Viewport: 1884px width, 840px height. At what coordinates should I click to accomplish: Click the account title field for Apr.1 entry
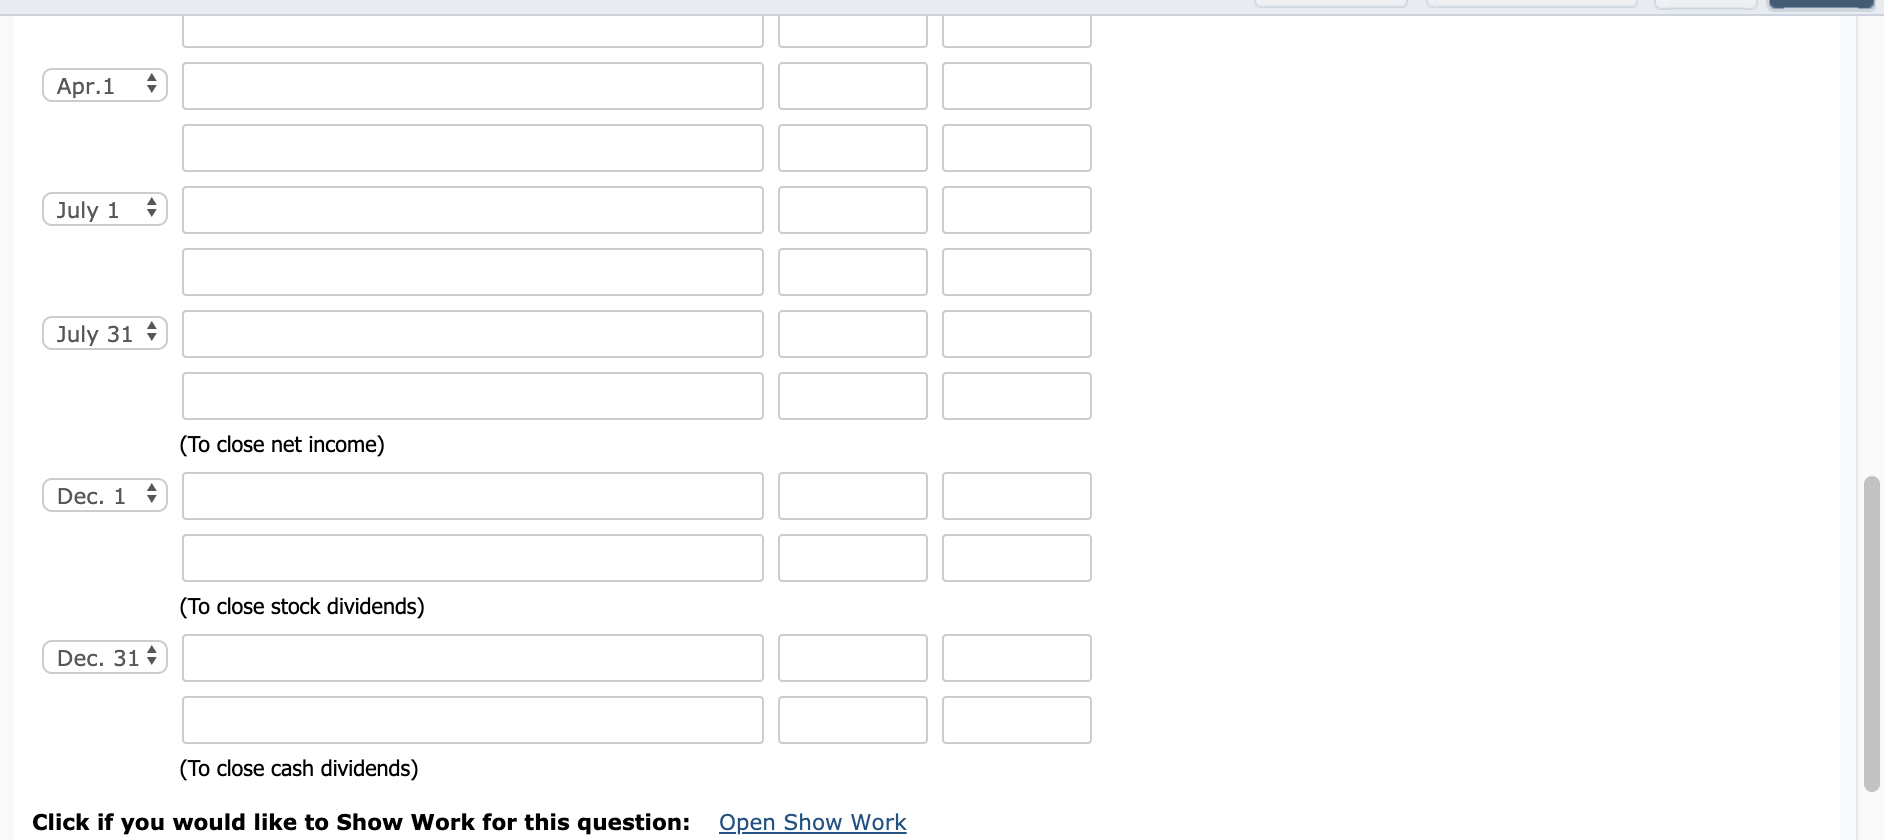(x=472, y=85)
